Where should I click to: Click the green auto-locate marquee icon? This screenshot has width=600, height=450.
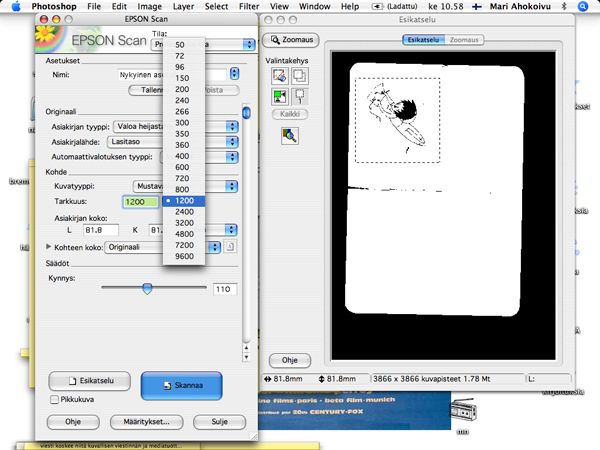[280, 96]
